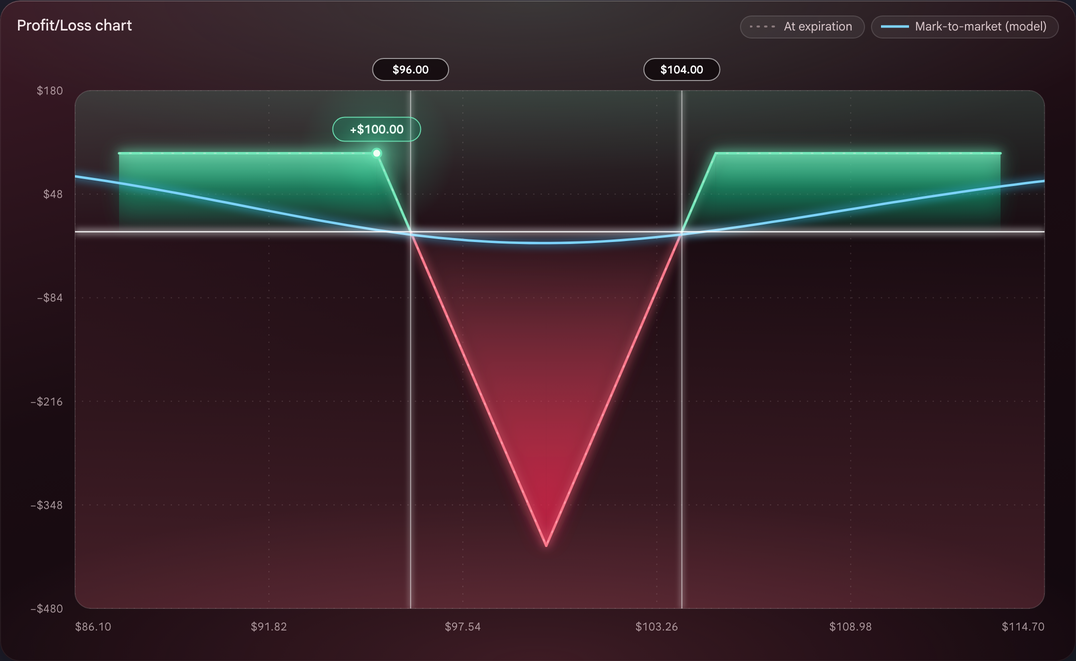Click the $96.00 breakeven label
This screenshot has width=1076, height=661.
click(x=410, y=69)
